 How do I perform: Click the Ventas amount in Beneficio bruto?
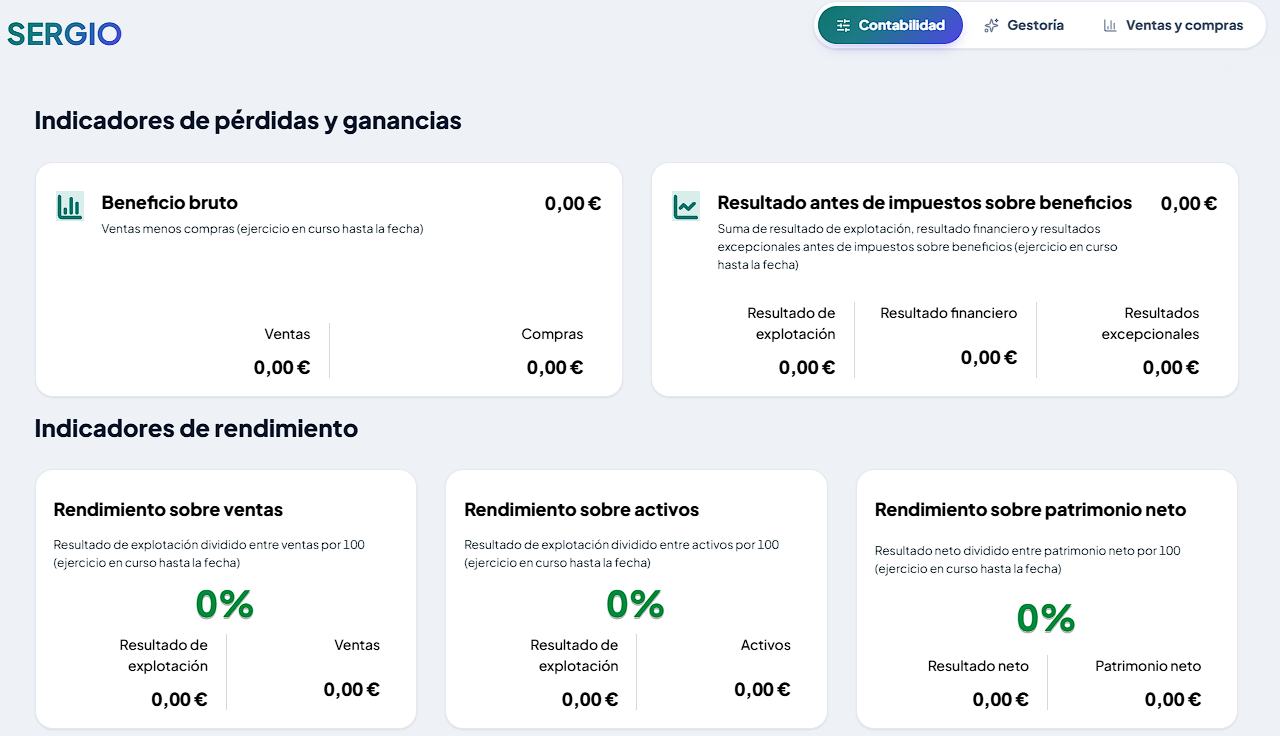tap(282, 367)
